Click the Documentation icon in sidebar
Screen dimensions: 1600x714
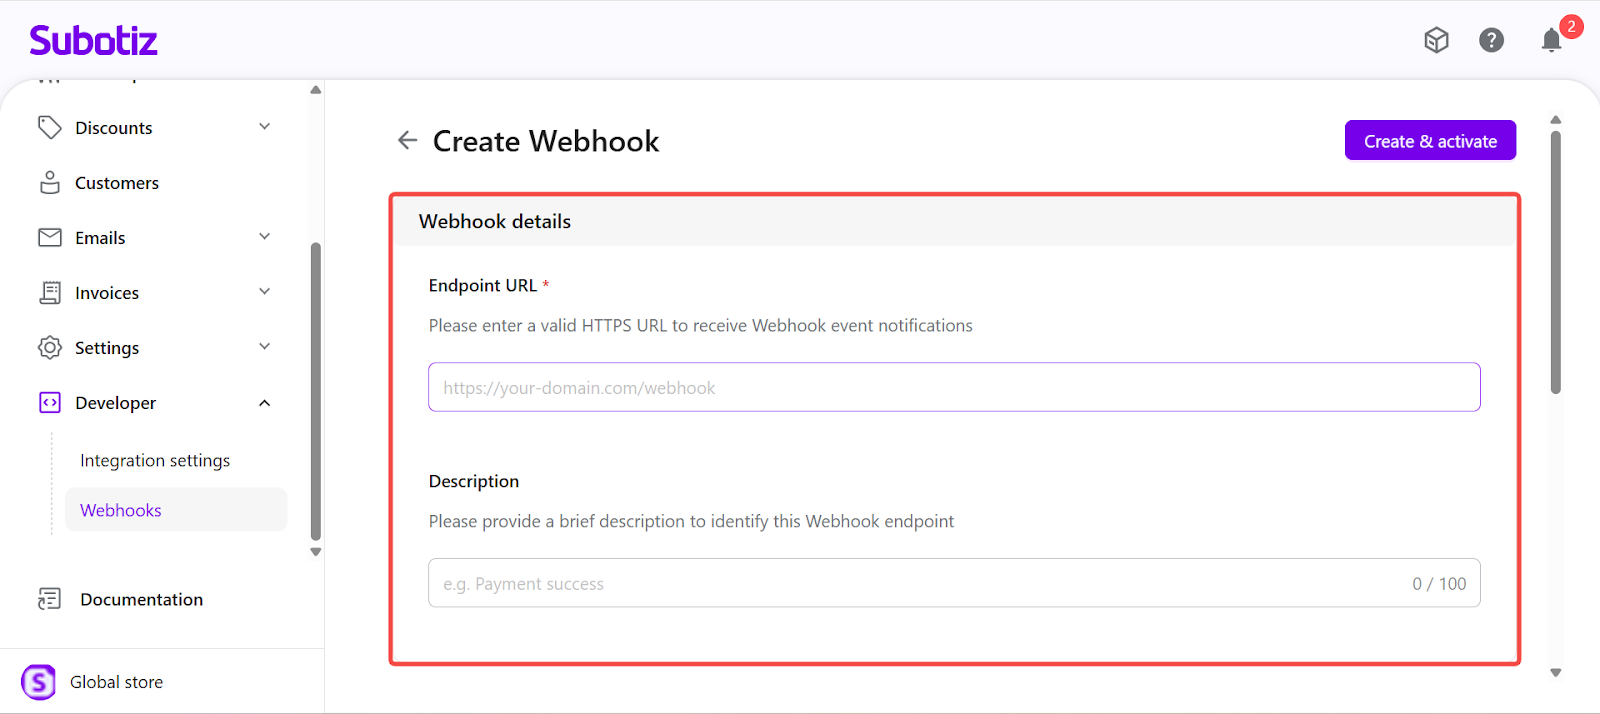coord(49,599)
